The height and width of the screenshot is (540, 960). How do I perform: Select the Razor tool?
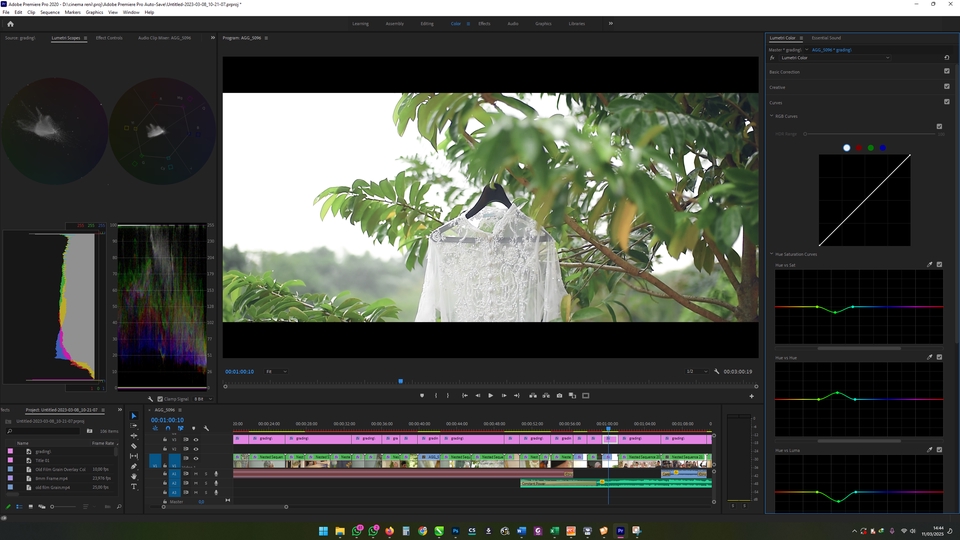point(133,446)
